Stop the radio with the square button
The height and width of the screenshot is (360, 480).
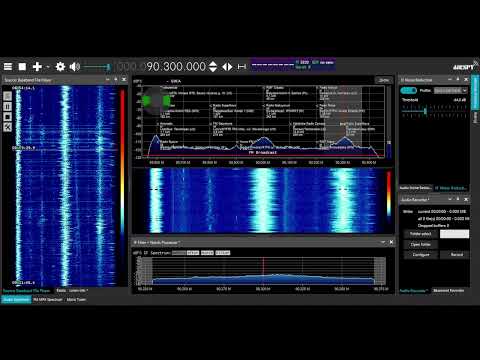click(22, 67)
